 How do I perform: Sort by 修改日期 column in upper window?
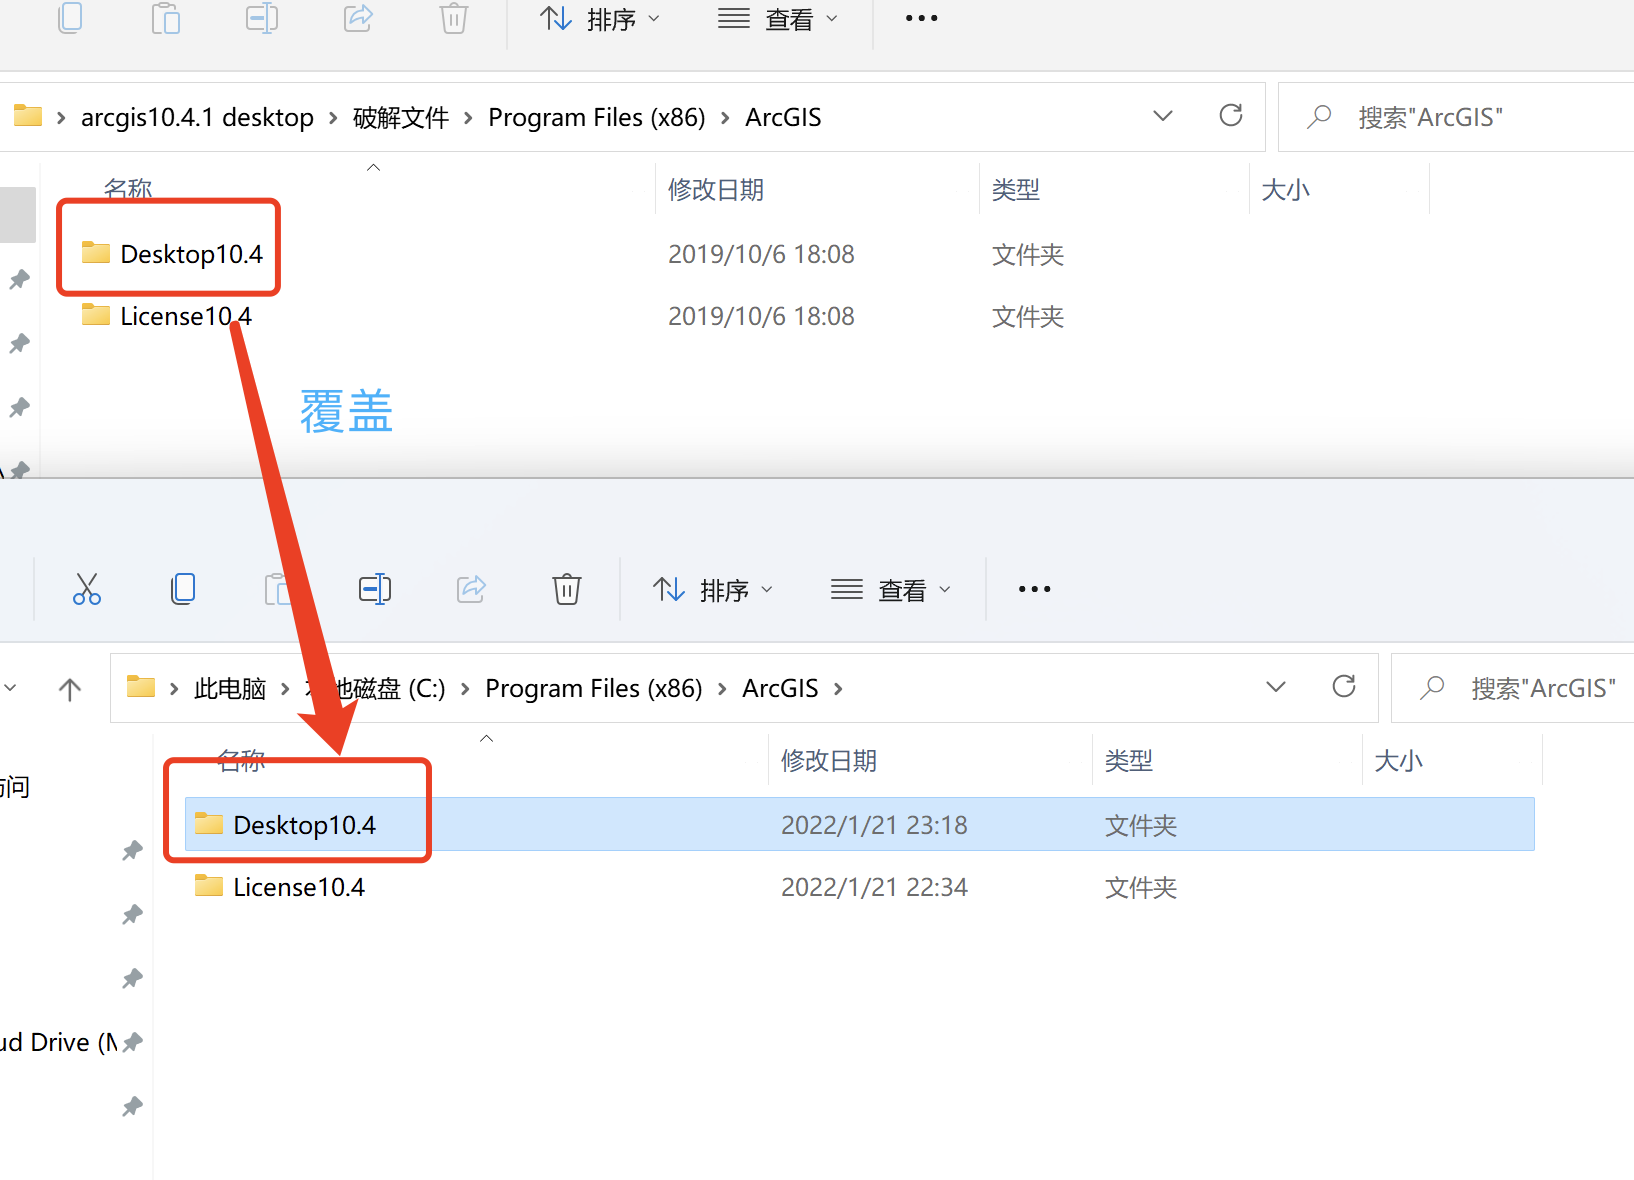[716, 190]
